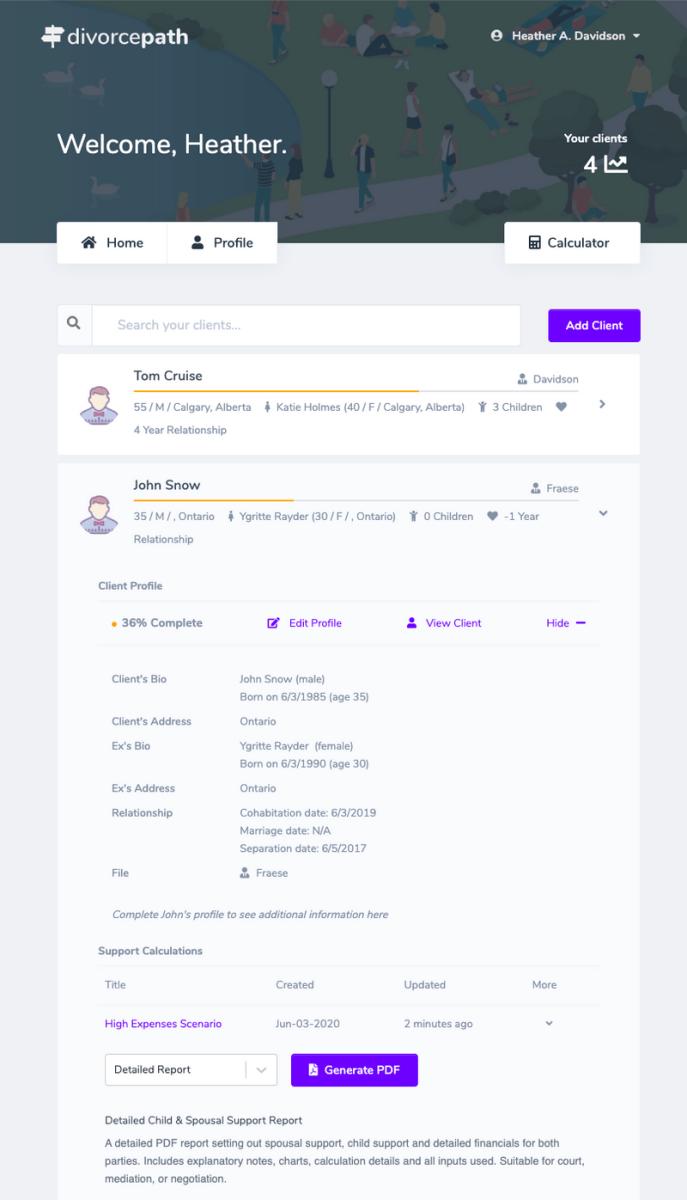The width and height of the screenshot is (687, 1200).
Task: Click the Davidson file owner icon
Action: pyautogui.click(x=522, y=379)
